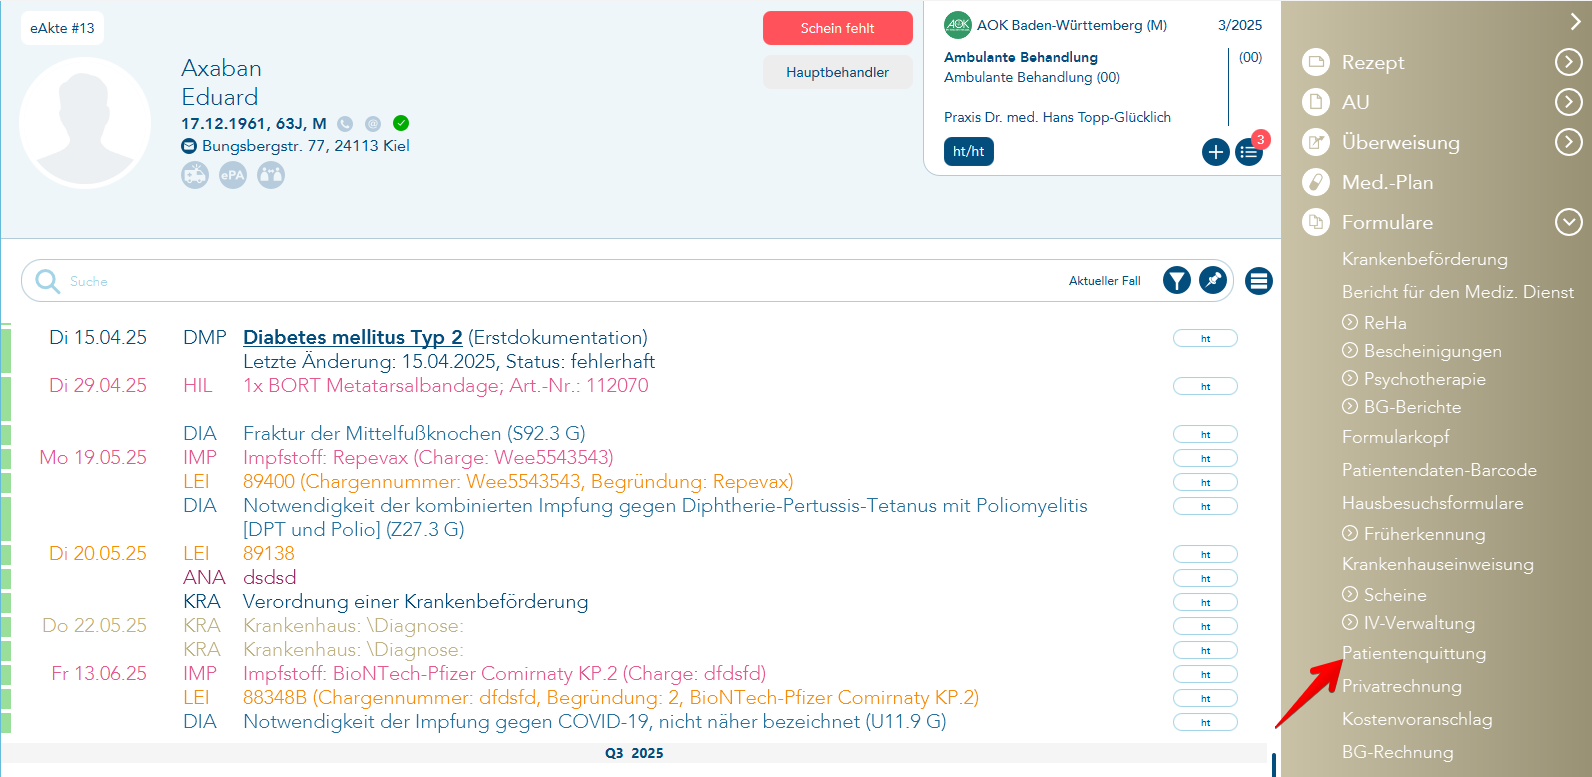
Task: Click the envelope icon before the address
Action: coord(189,146)
